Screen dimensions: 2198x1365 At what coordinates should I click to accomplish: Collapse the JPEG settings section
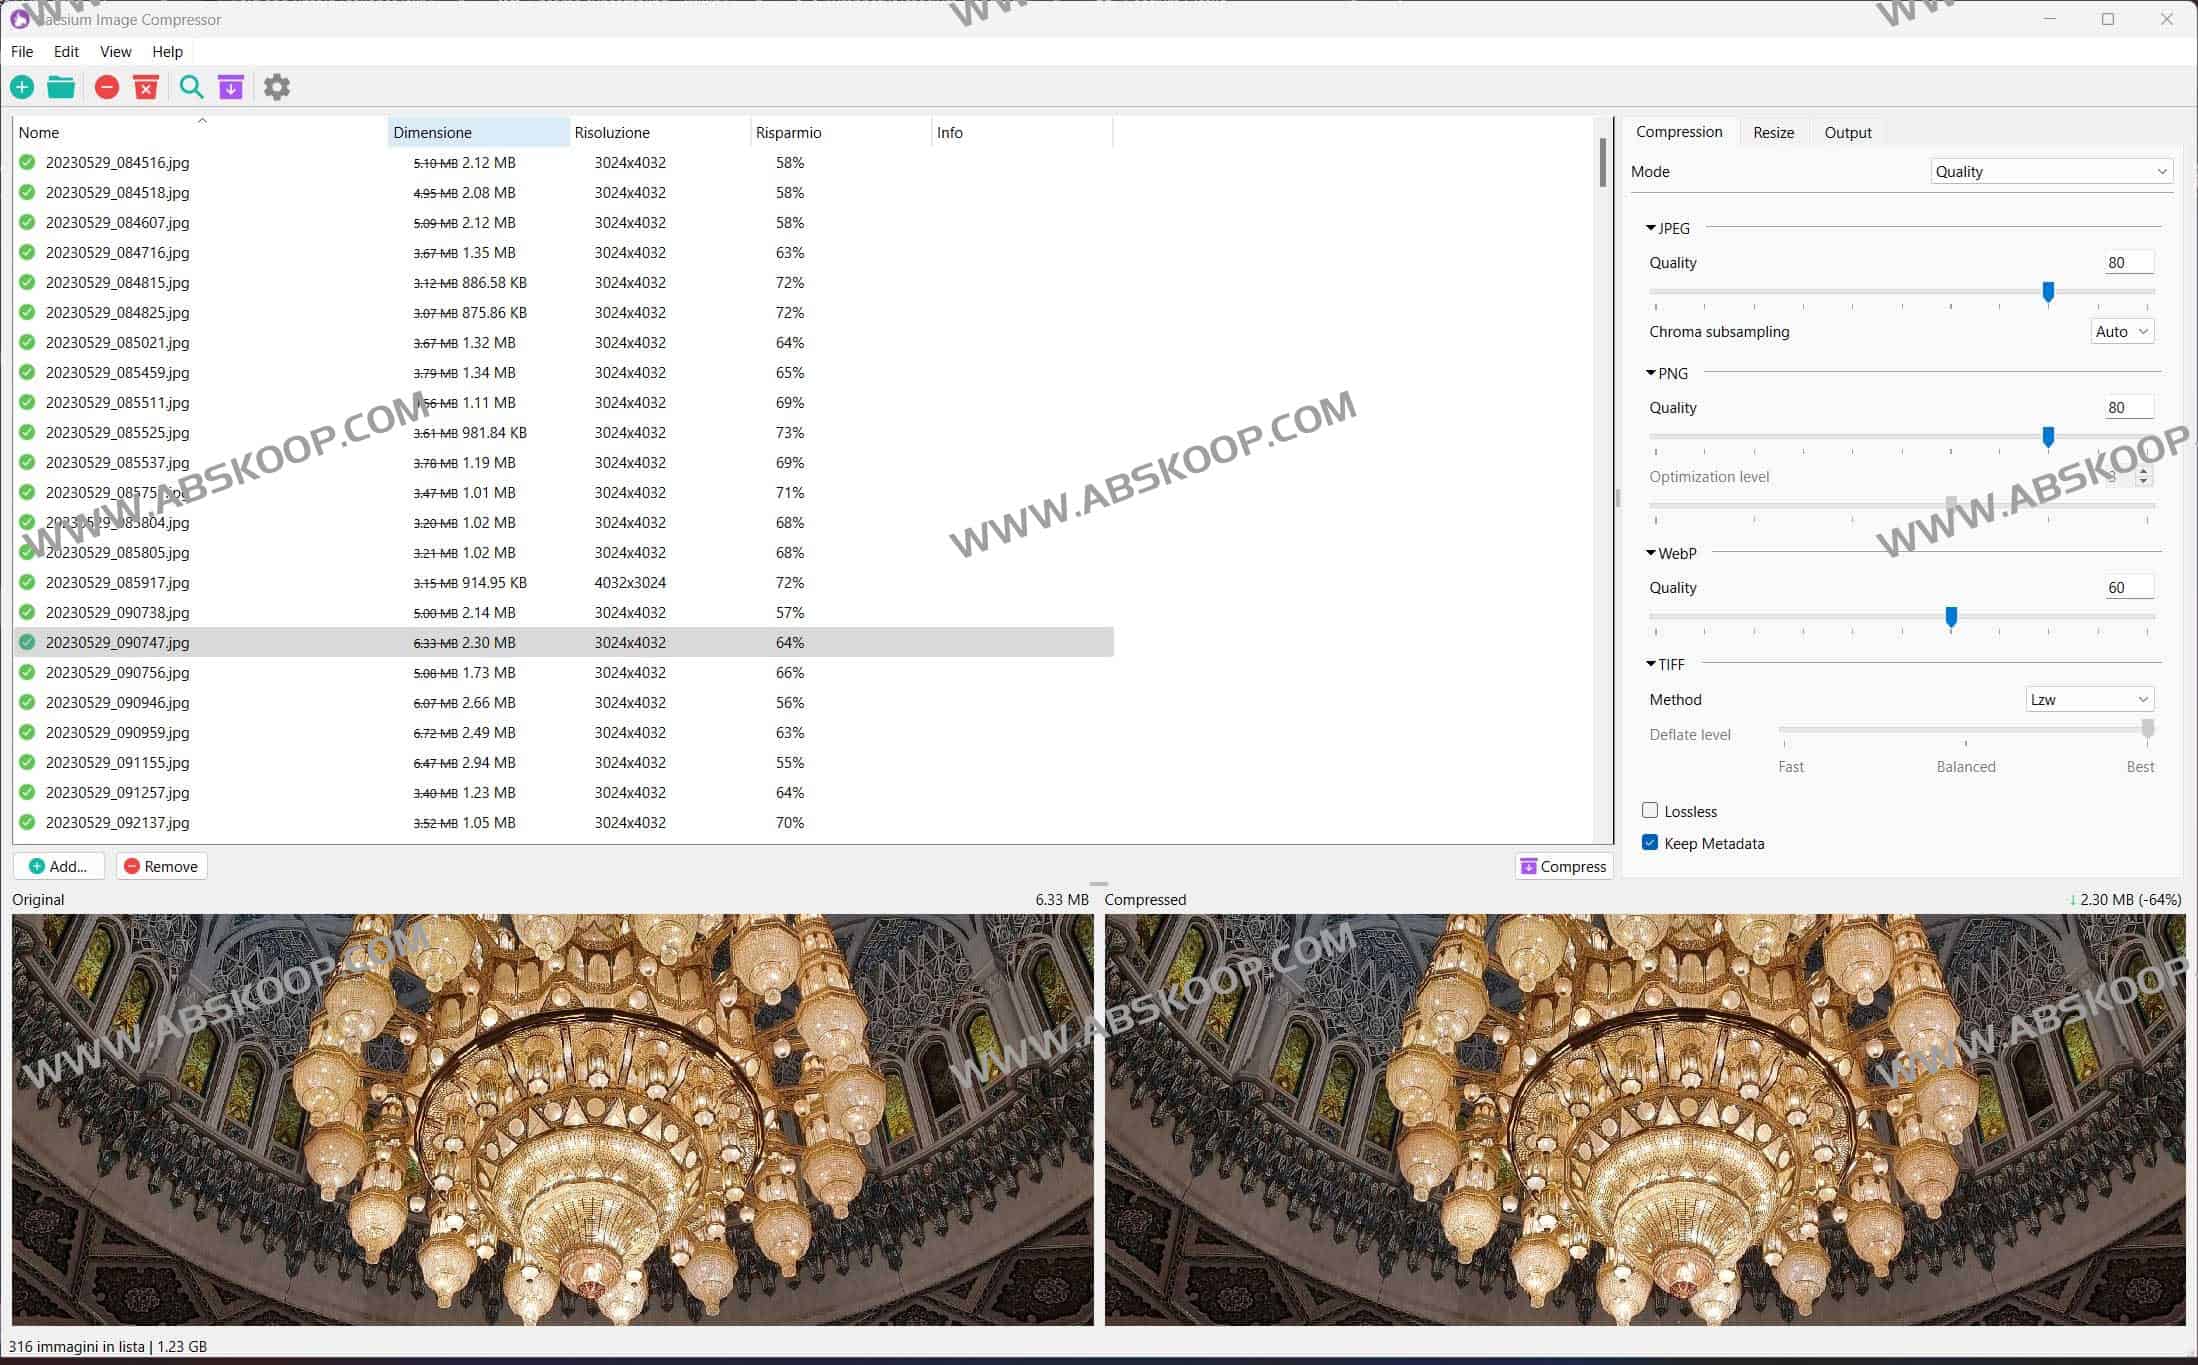1651,228
